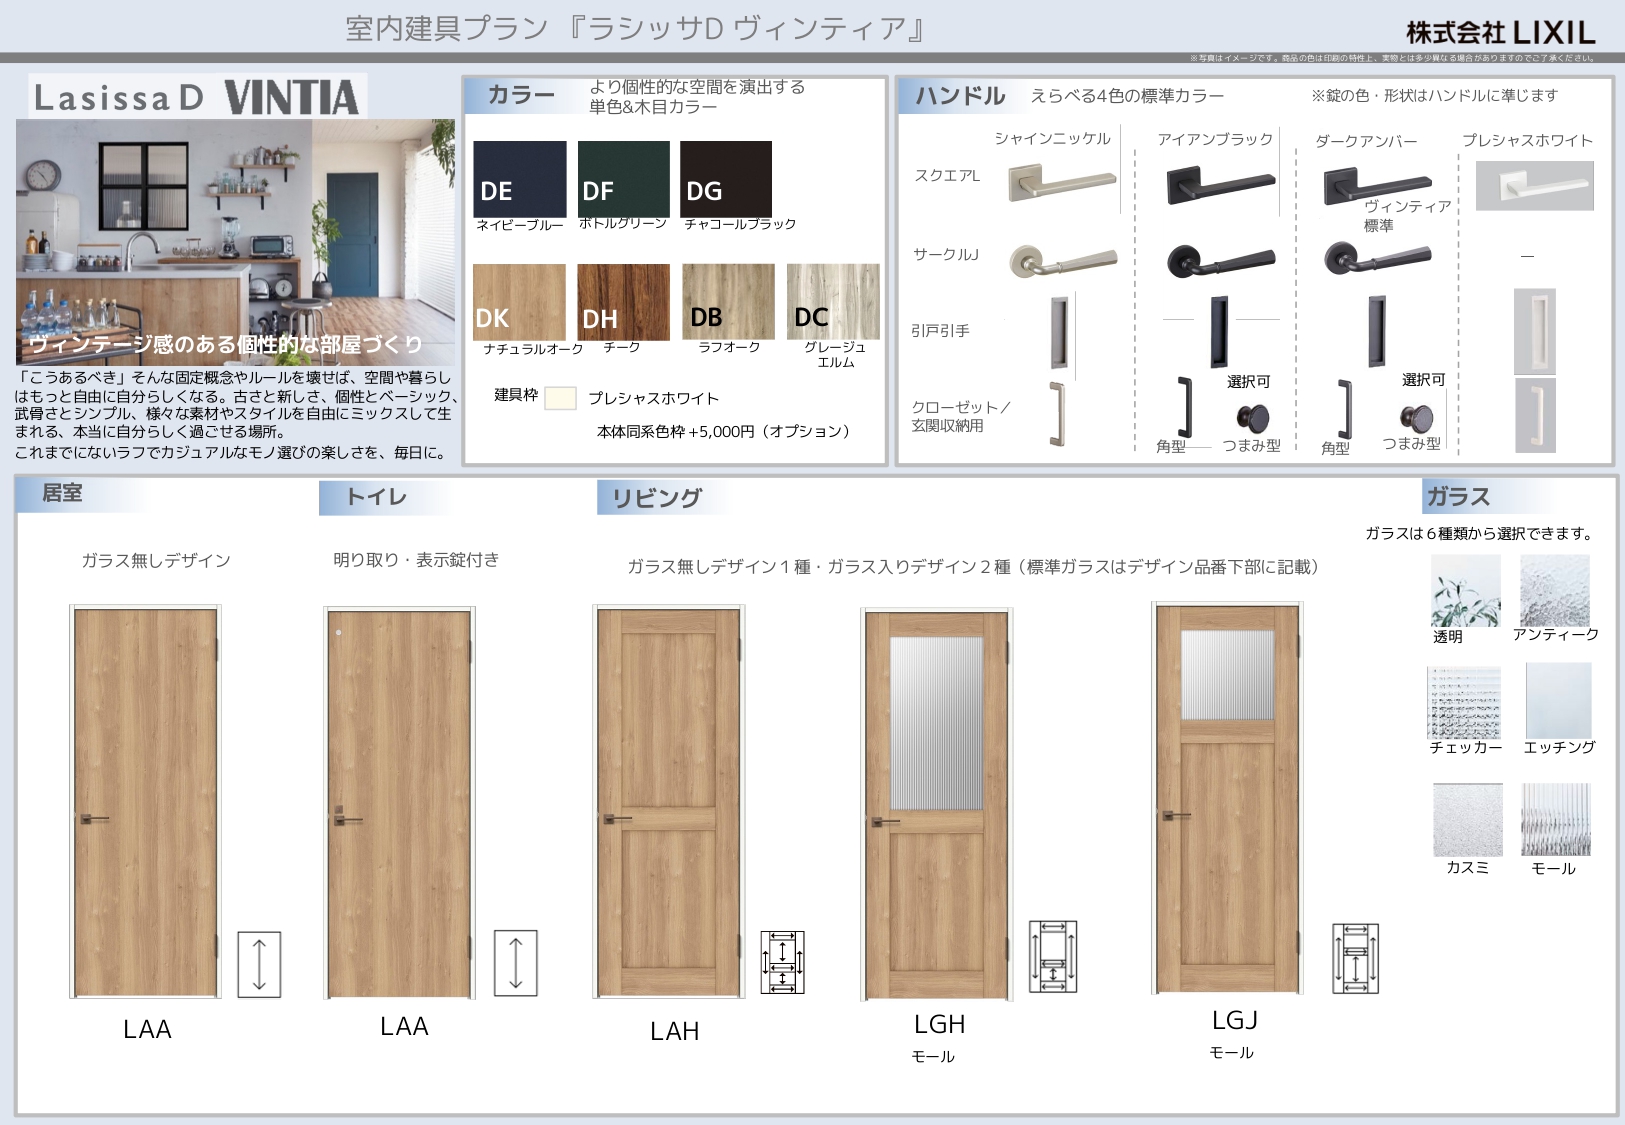Click the DE navy blue color swatch
Screen dimensions: 1625x1125
tap(520, 179)
